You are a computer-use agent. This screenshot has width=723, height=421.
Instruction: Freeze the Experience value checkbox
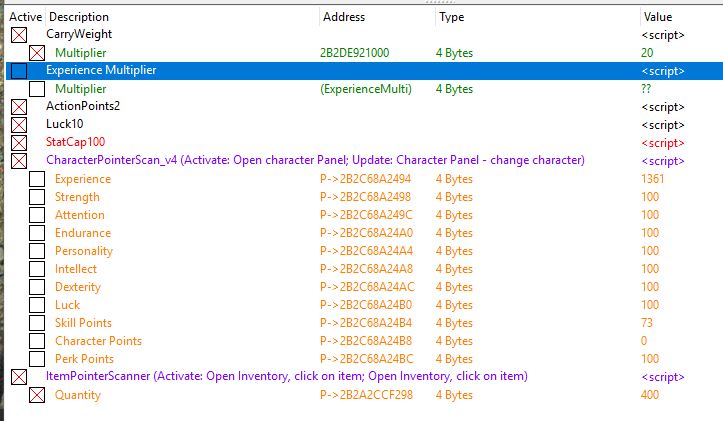click(x=37, y=178)
